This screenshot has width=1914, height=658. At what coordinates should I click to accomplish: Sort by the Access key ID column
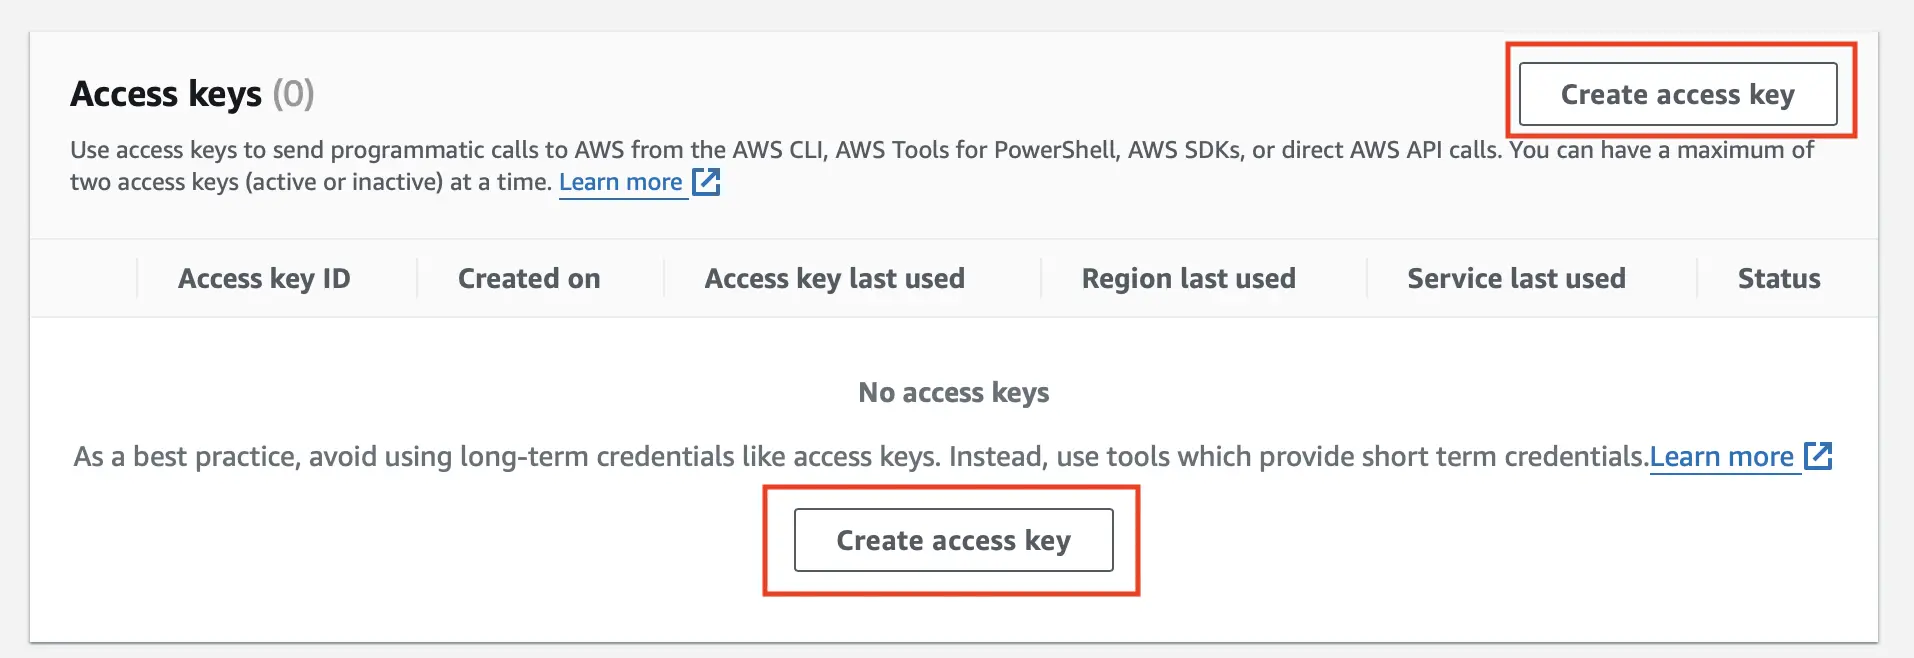pyautogui.click(x=264, y=278)
